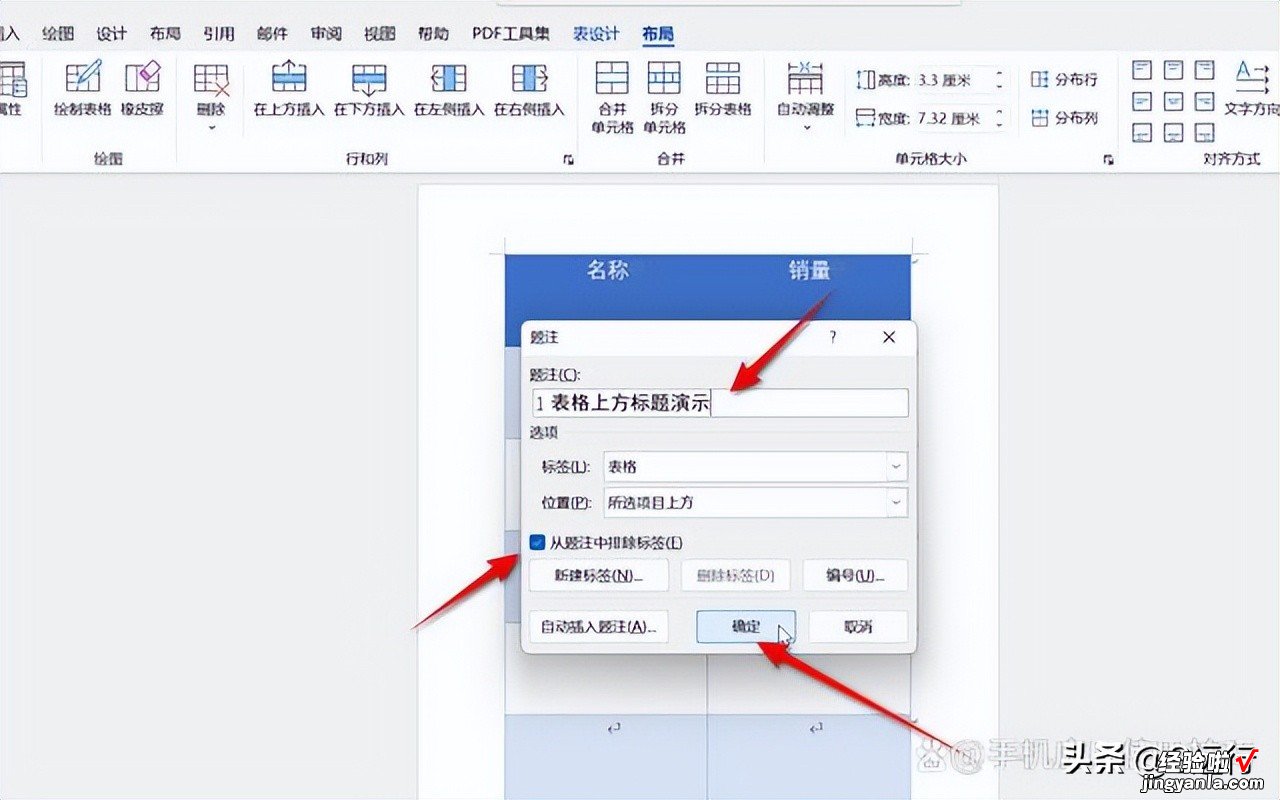The height and width of the screenshot is (800, 1280).
Task: Open the 行和列 group dialog launcher
Action: click(x=568, y=160)
